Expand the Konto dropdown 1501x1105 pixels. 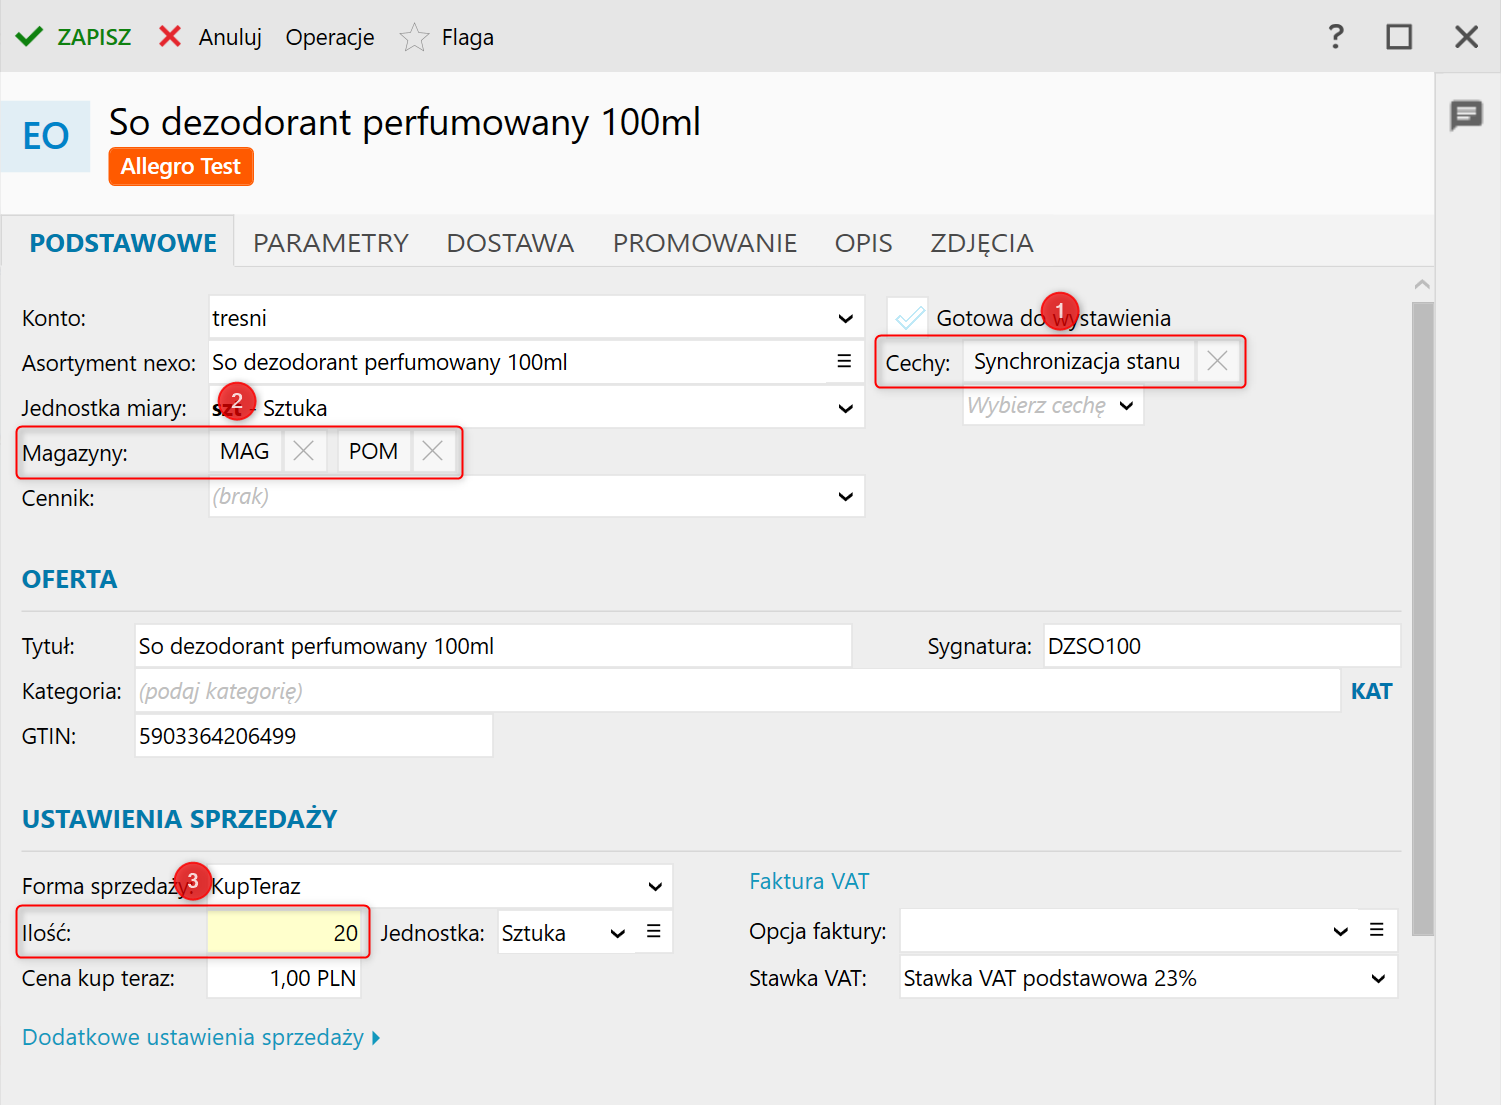(845, 319)
